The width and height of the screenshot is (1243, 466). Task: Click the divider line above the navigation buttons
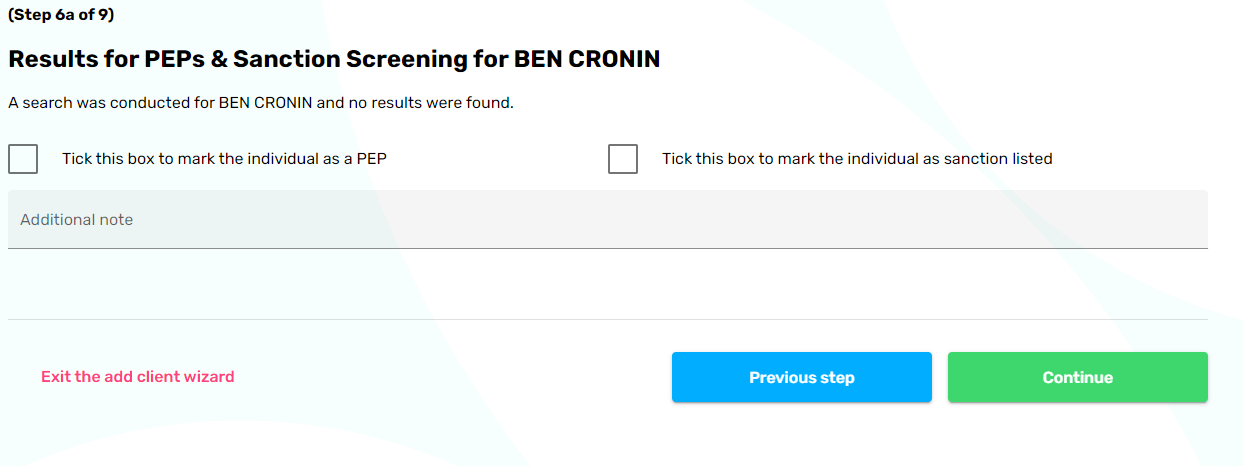[607, 319]
